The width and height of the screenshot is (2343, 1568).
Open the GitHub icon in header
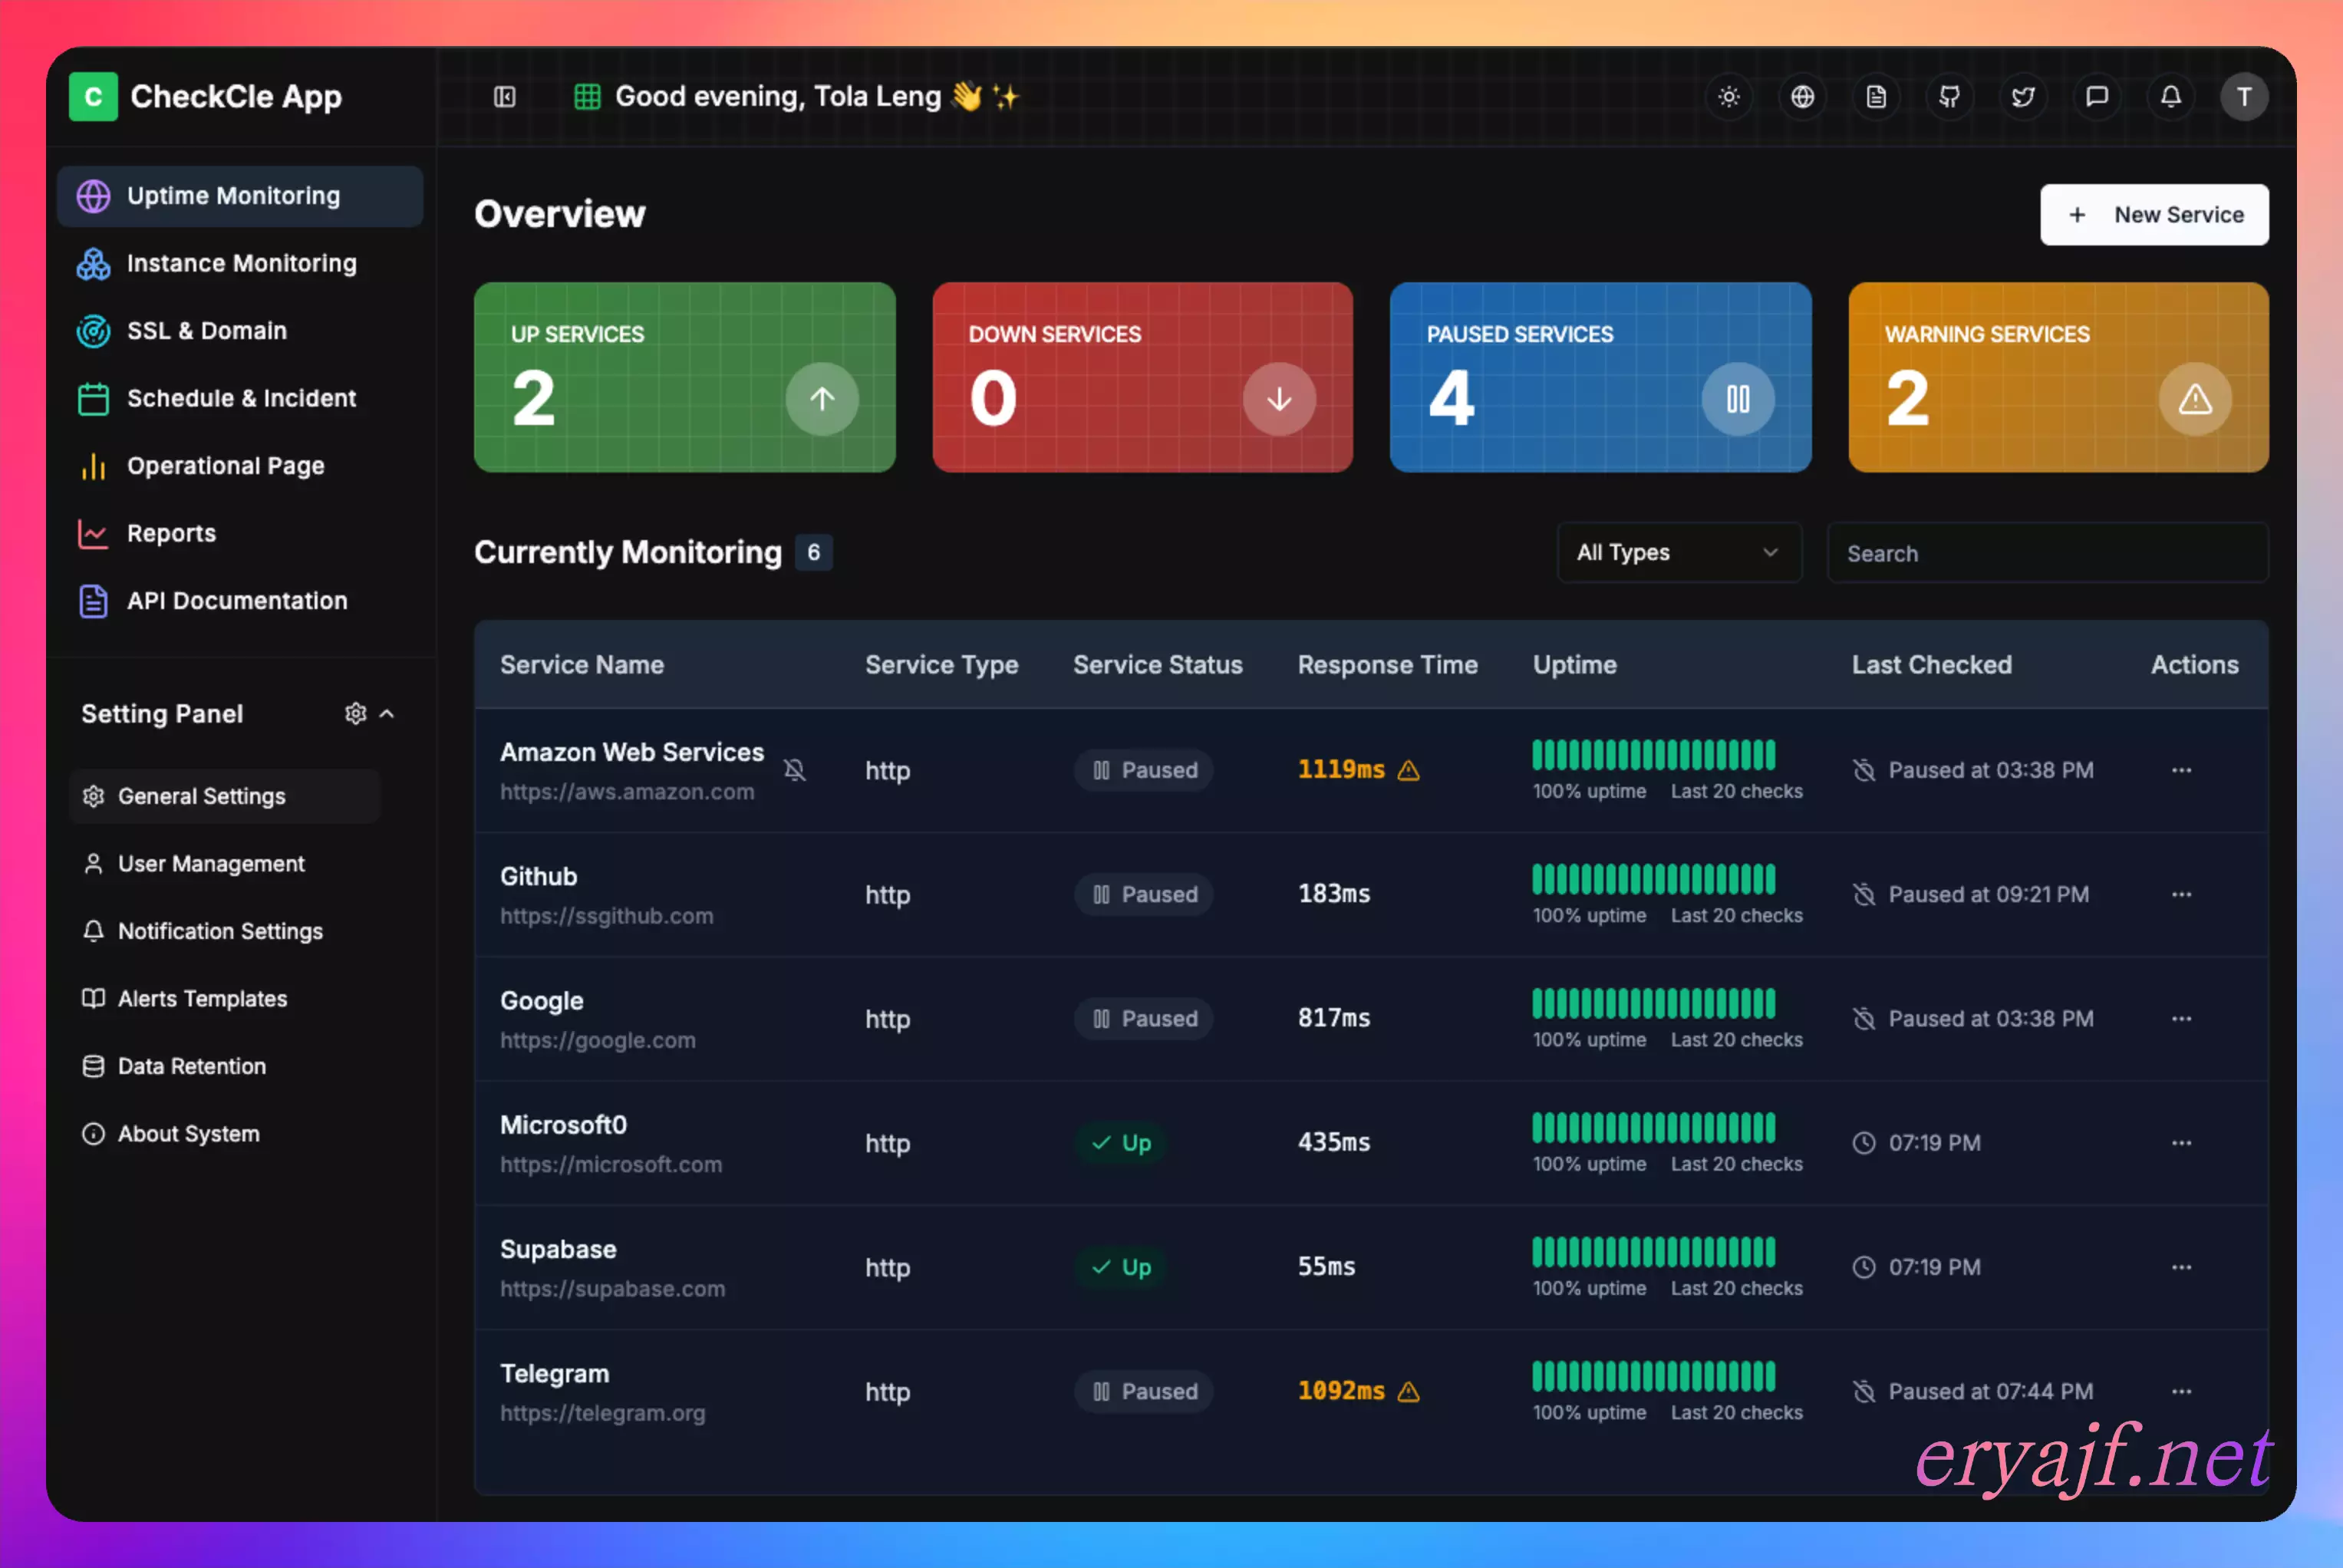coord(1950,97)
